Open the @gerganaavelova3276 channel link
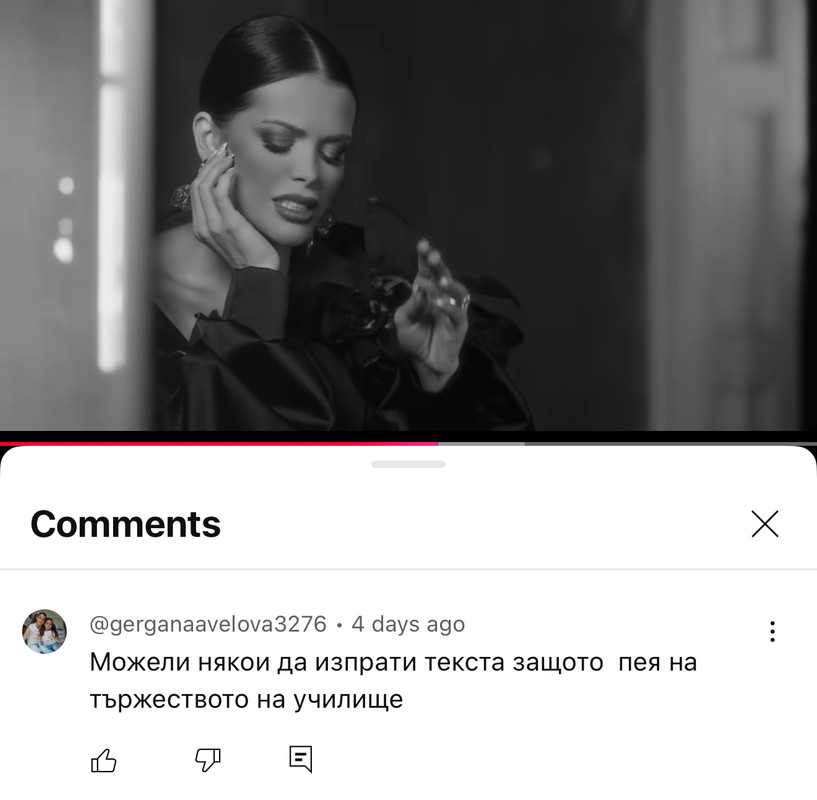Image resolution: width=817 pixels, height=800 pixels. [208, 624]
